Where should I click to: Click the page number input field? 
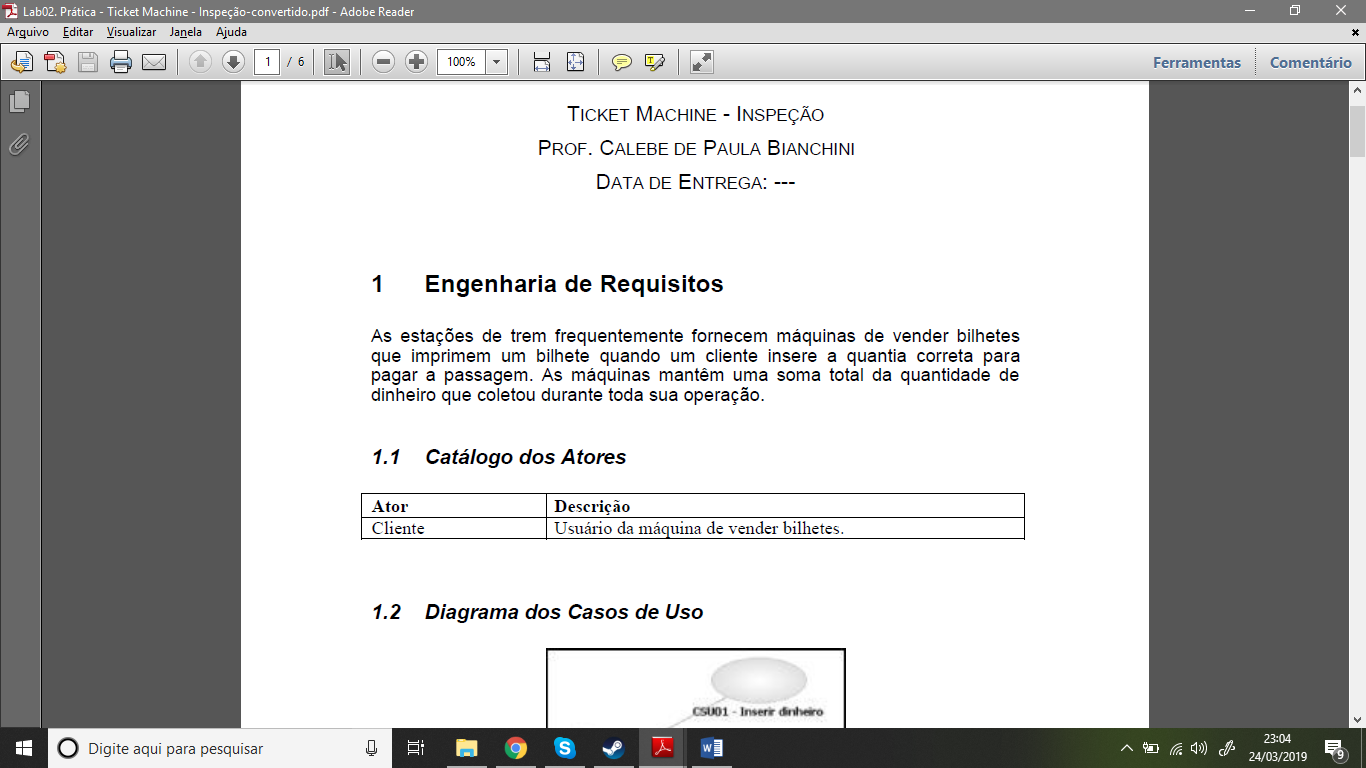(267, 62)
